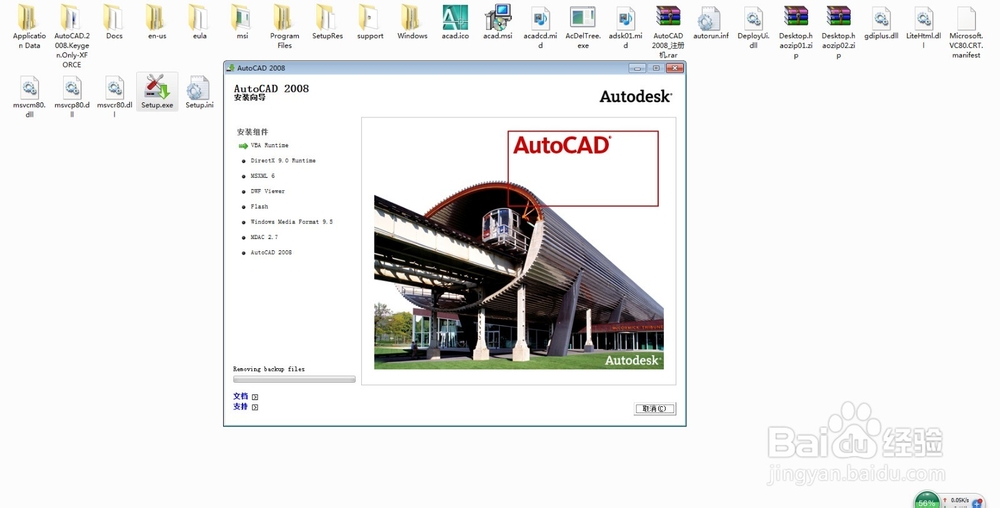The height and width of the screenshot is (508, 1000).
Task: Select the adsk01.mid file
Action: [x=626, y=27]
